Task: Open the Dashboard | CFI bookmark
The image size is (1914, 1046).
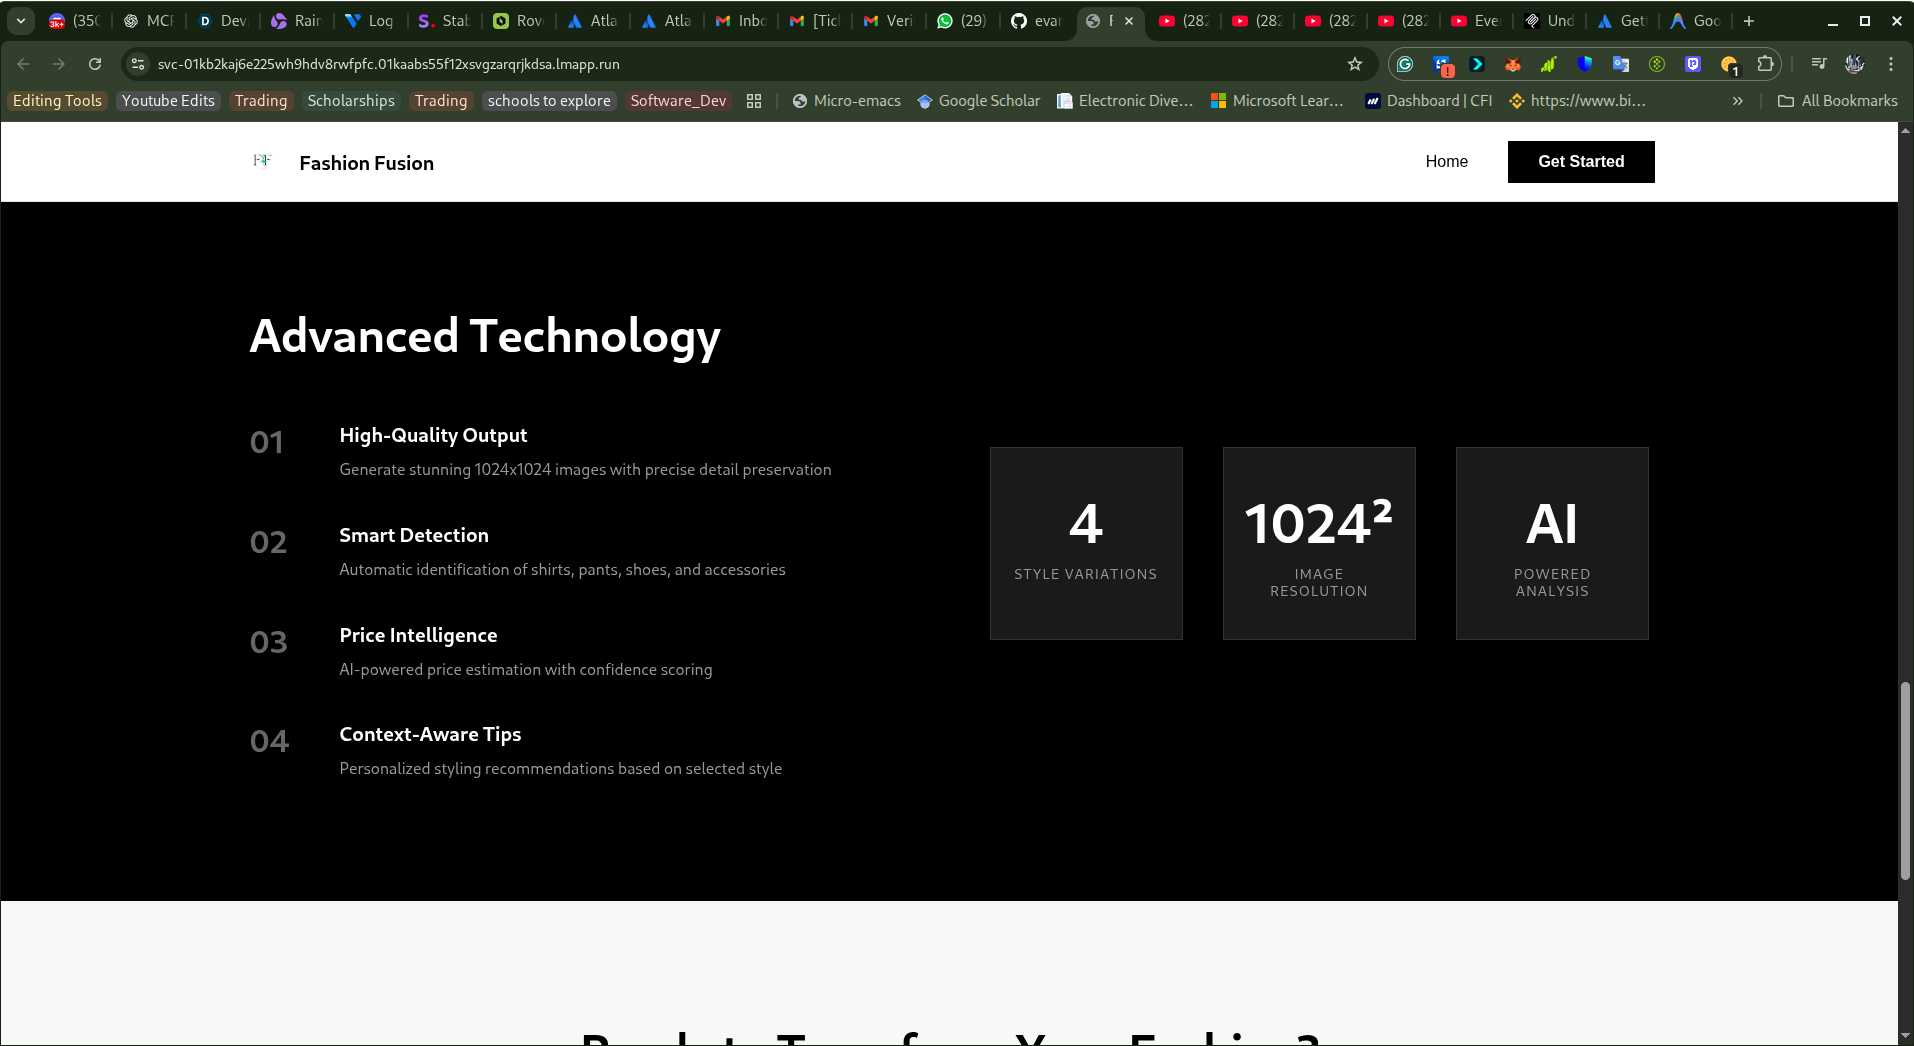Action: (x=1429, y=101)
